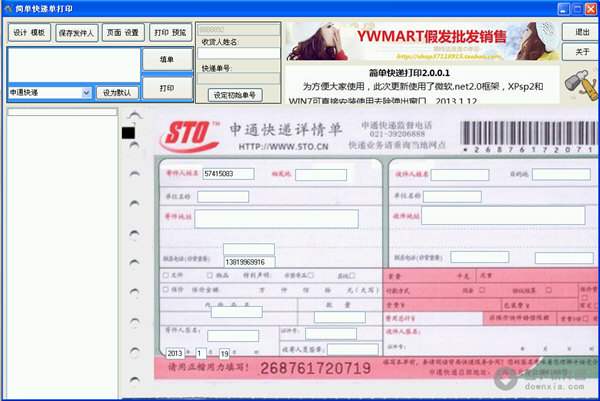Click the sender address input field
The width and height of the screenshot is (600, 401).
pos(276,219)
